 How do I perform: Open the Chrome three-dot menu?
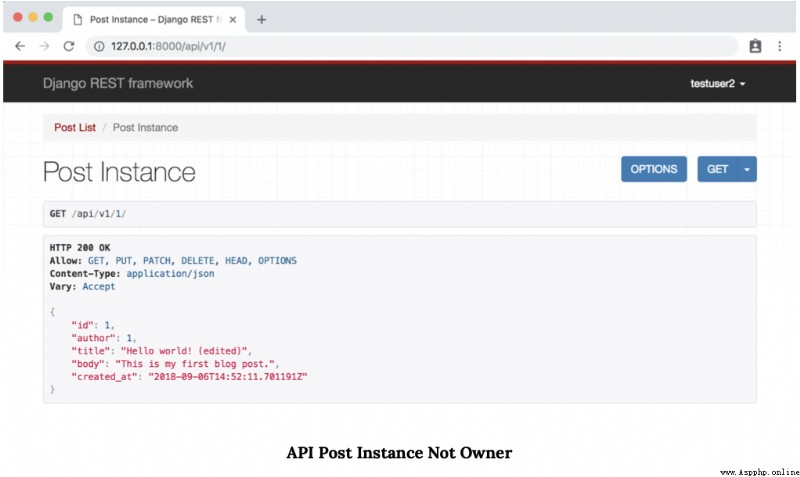click(x=780, y=46)
